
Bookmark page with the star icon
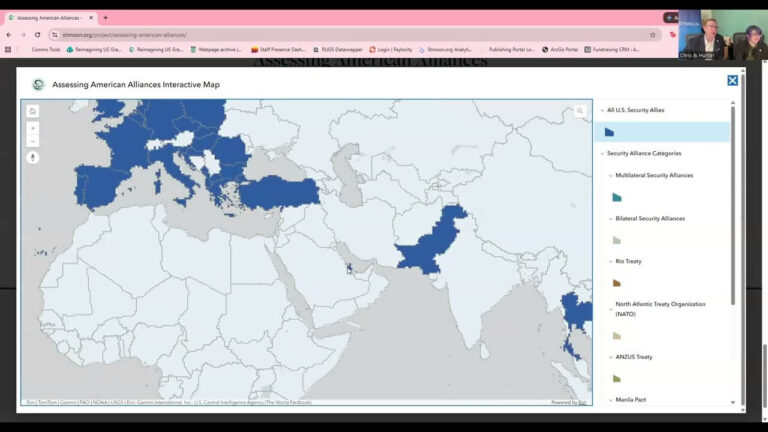pyautogui.click(x=652, y=35)
